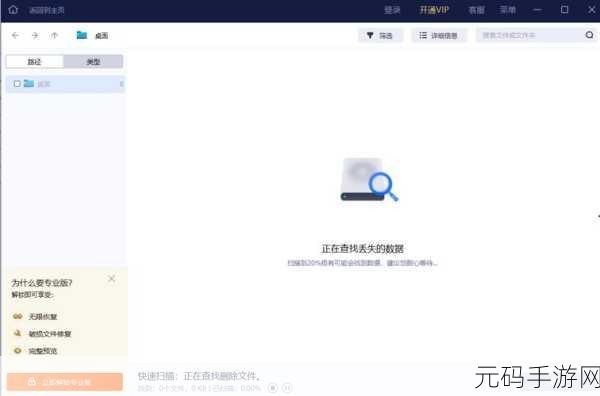Open 菜单 in the title bar

(x=508, y=10)
